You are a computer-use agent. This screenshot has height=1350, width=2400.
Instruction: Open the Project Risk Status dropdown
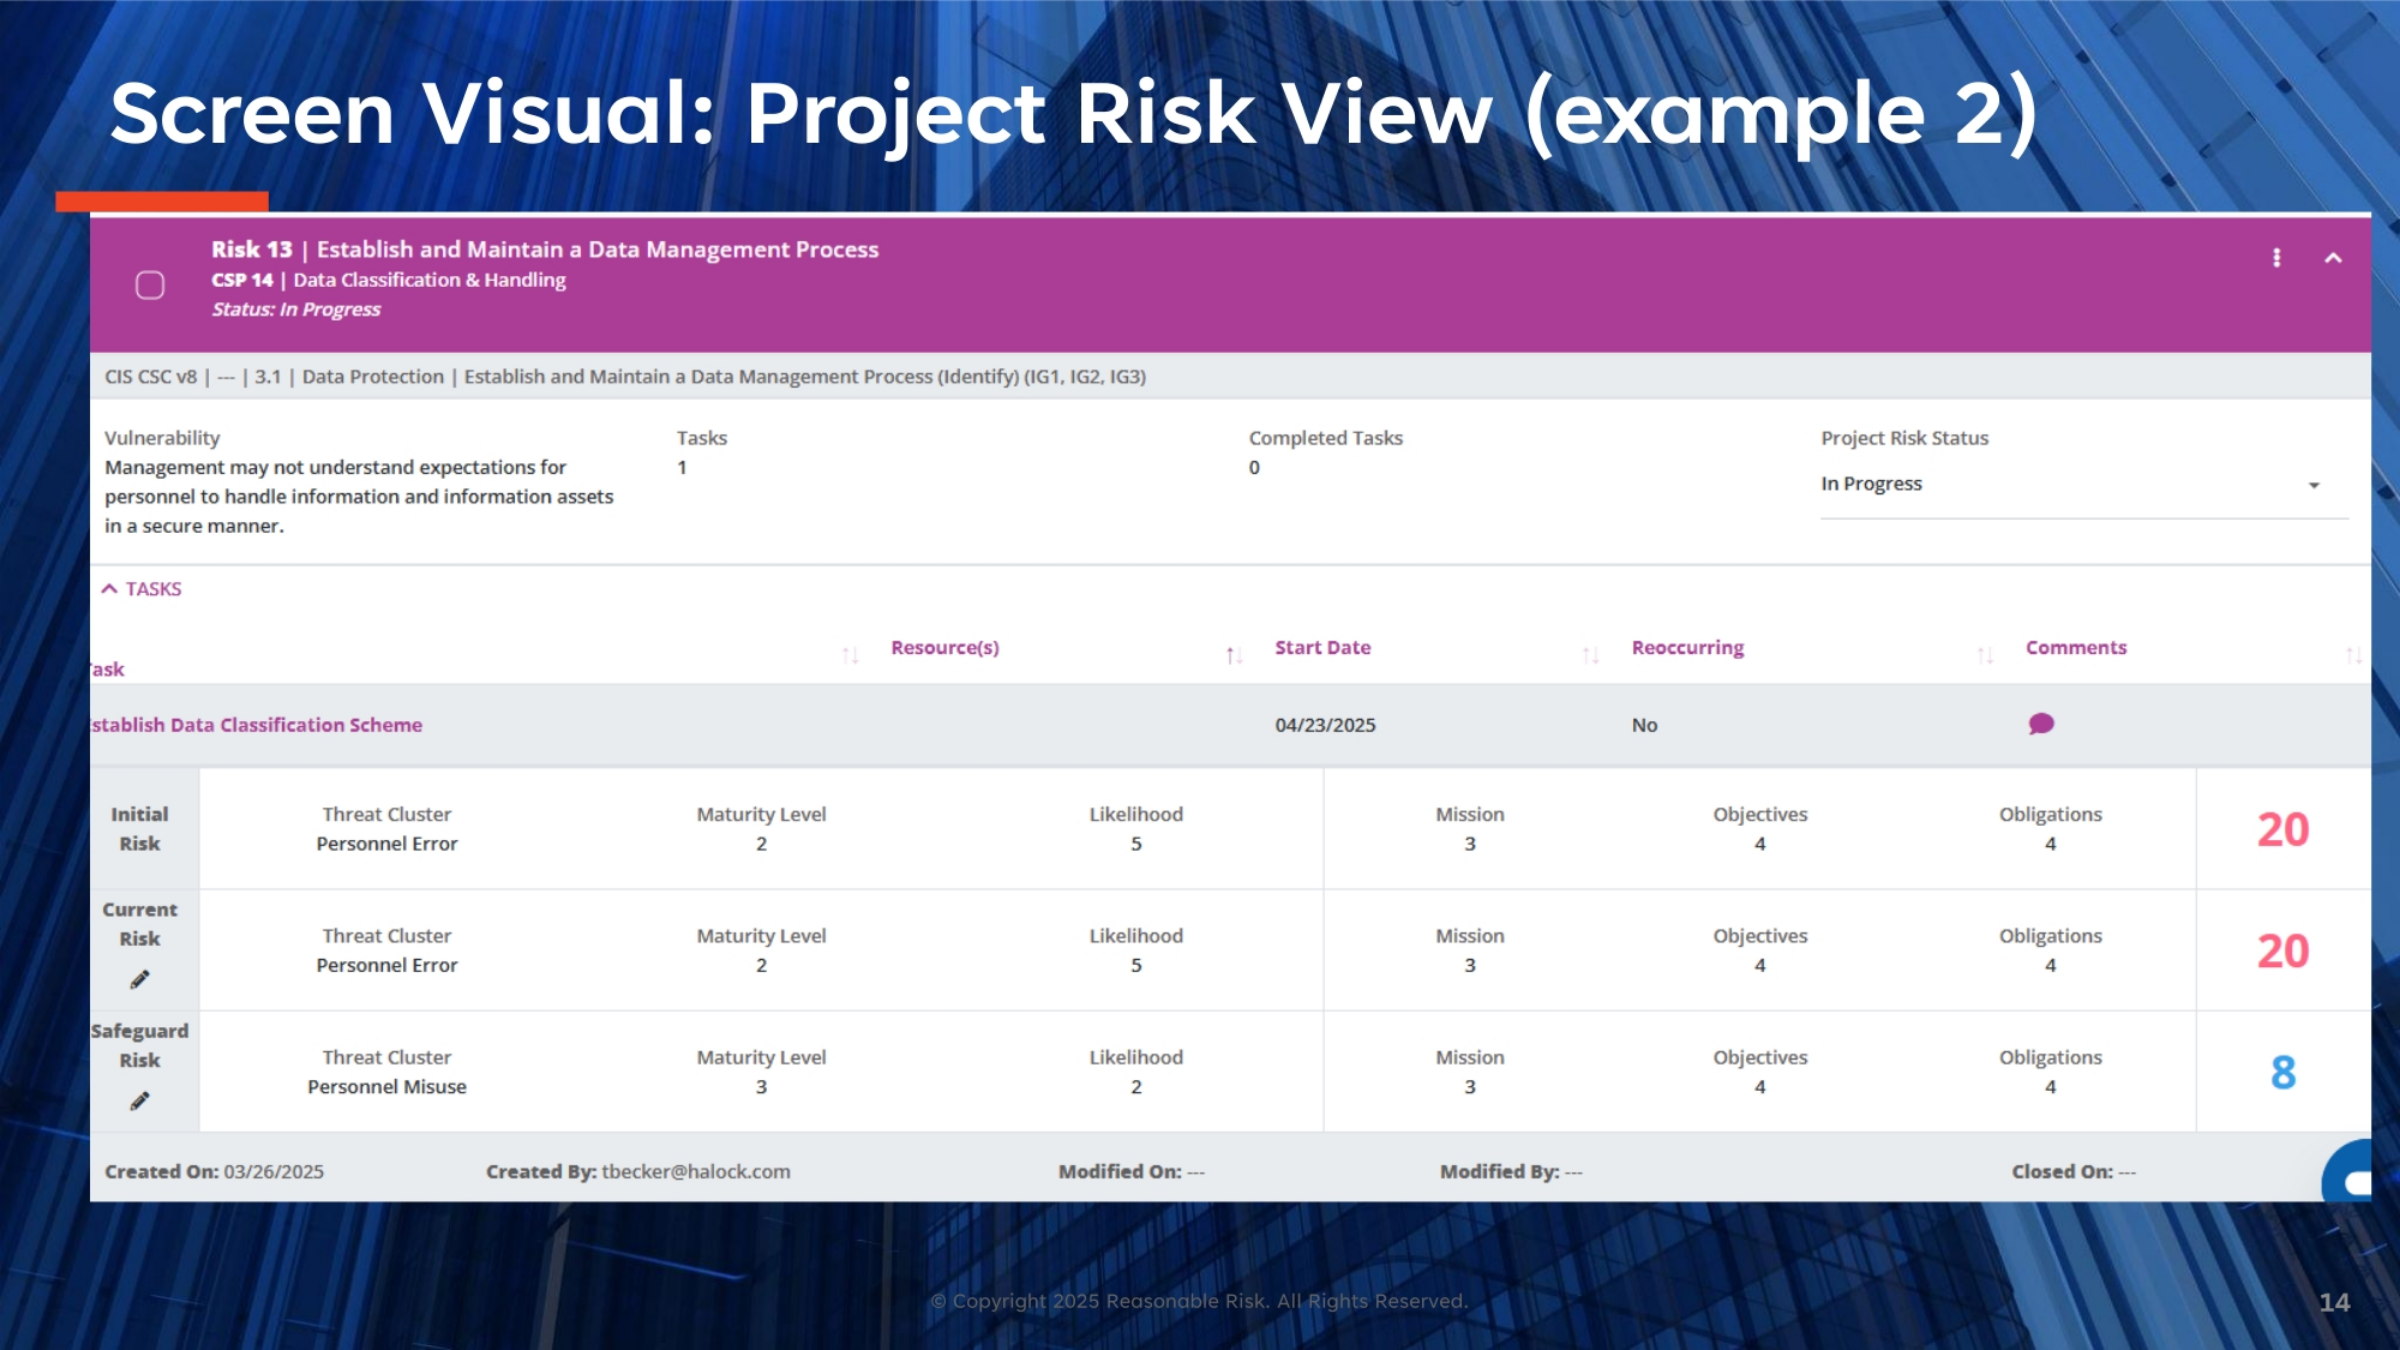tap(2083, 485)
